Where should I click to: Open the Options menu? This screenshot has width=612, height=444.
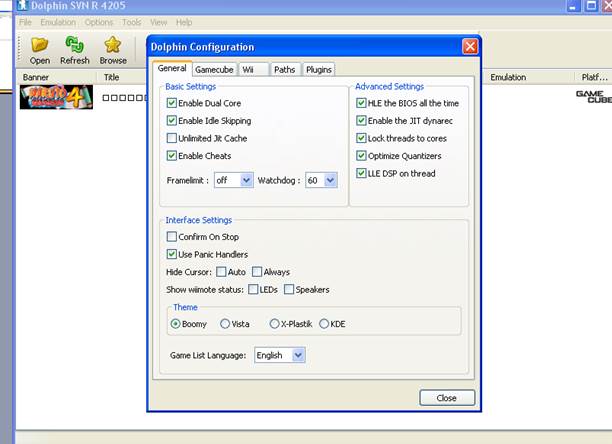pyautogui.click(x=99, y=22)
